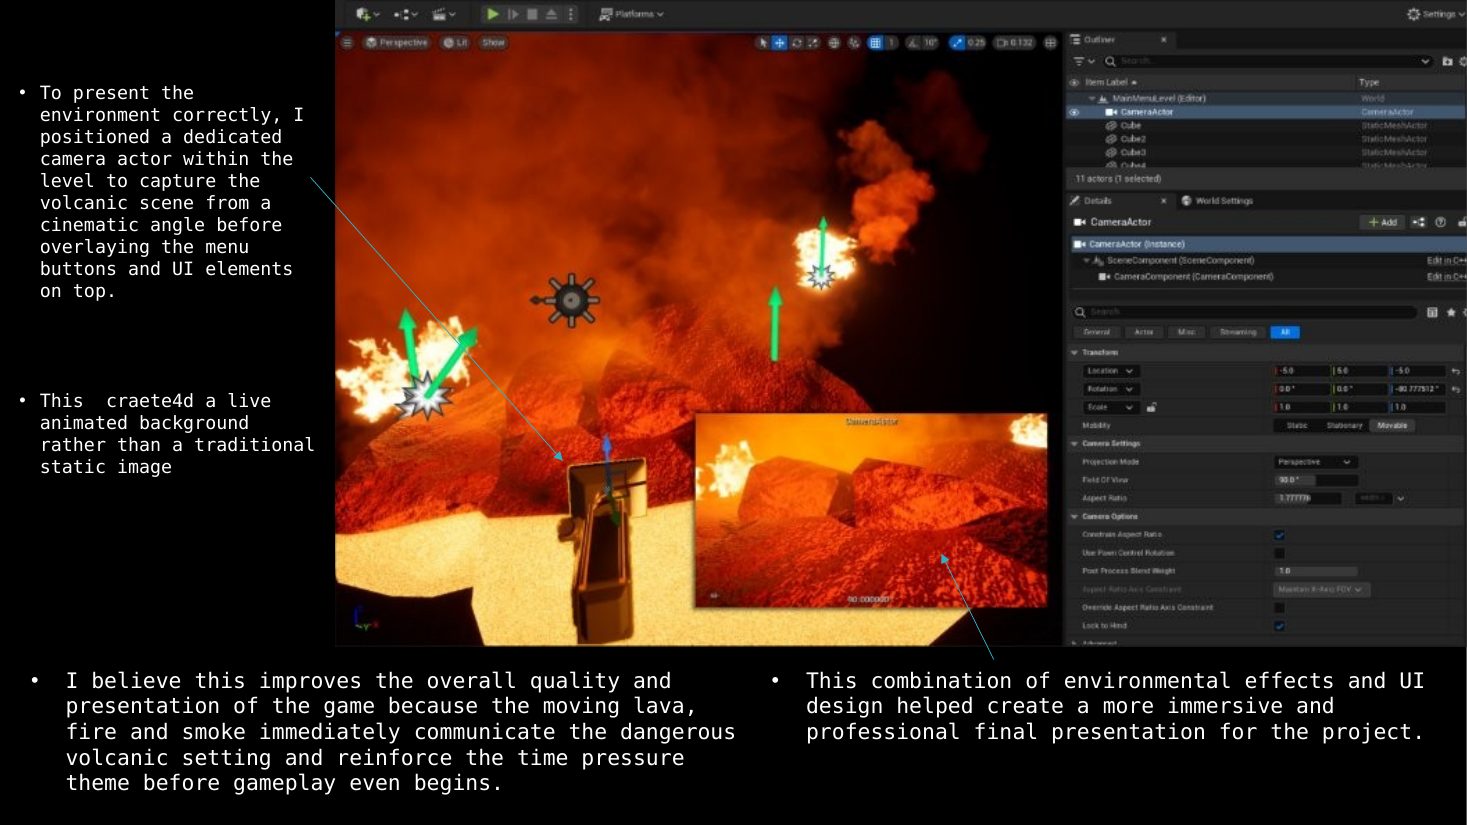Toggle visibility of CameraActor in the Outliner
Image resolution: width=1467 pixels, height=825 pixels.
tap(1075, 112)
